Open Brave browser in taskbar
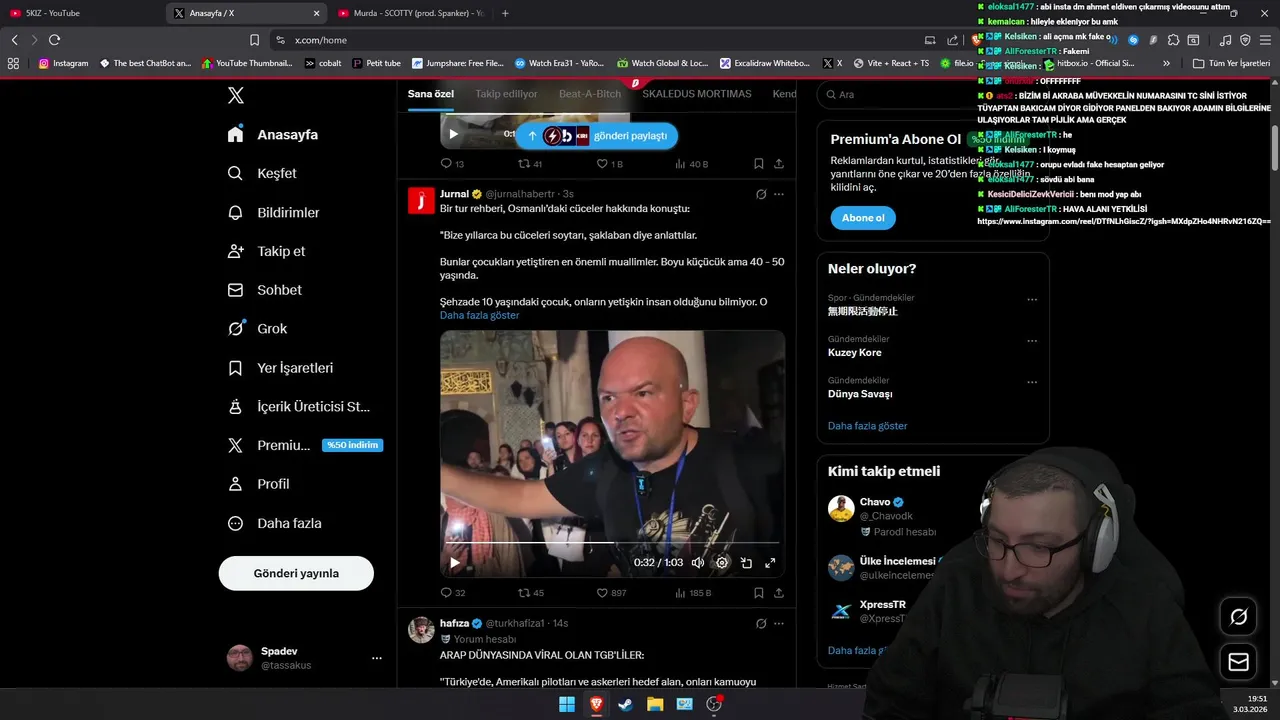The height and width of the screenshot is (720, 1280). pyautogui.click(x=596, y=704)
